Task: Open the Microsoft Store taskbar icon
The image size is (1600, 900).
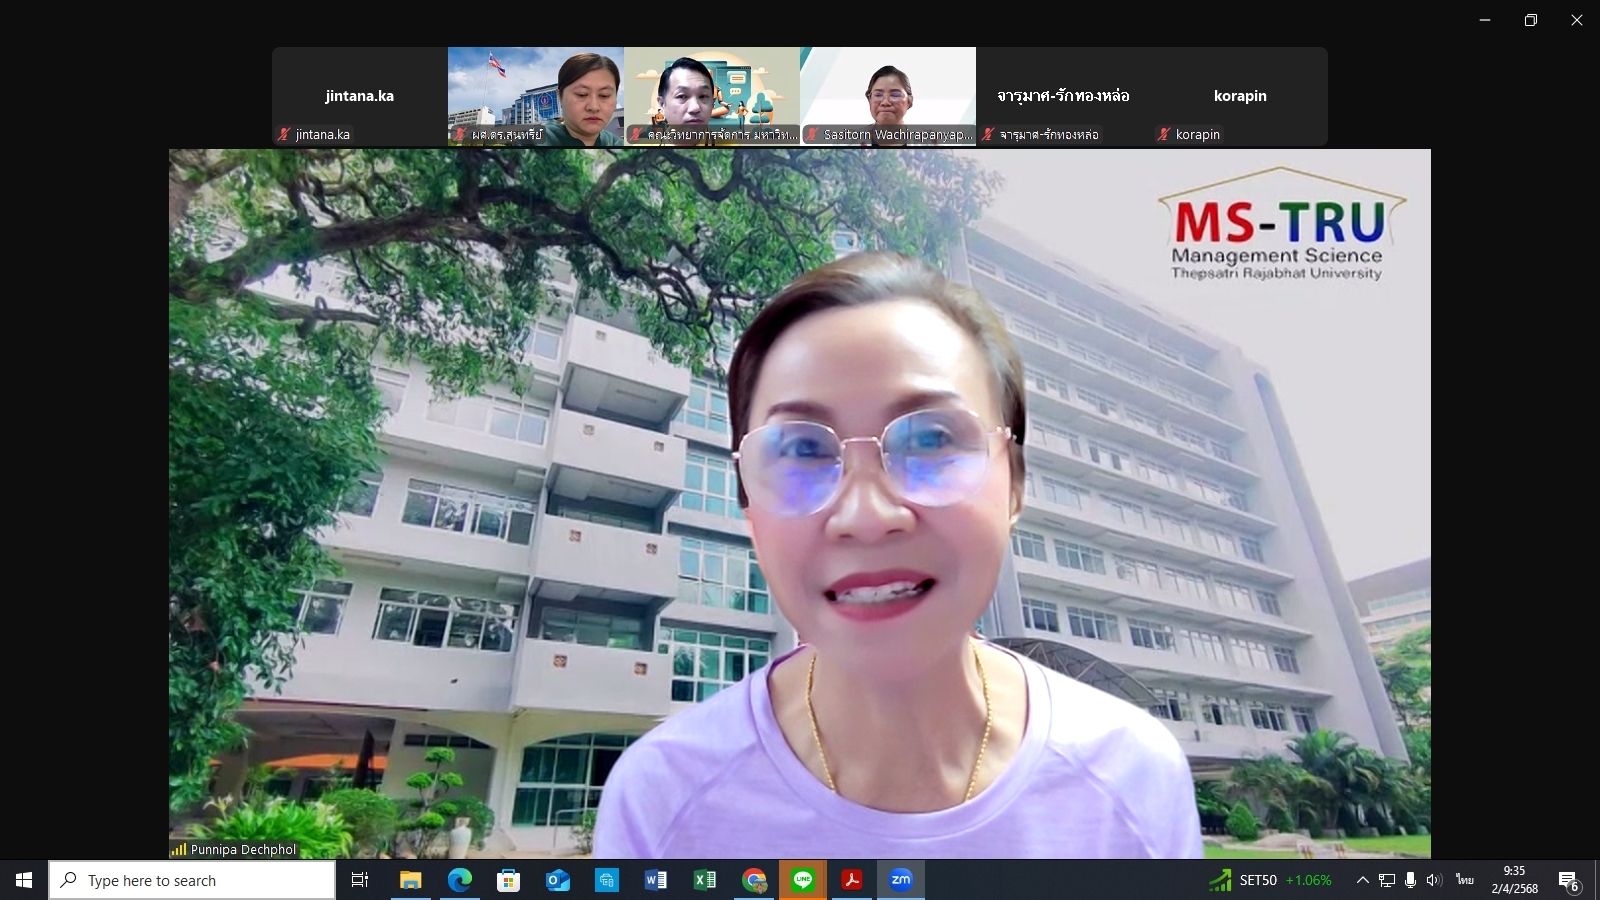Action: (508, 880)
